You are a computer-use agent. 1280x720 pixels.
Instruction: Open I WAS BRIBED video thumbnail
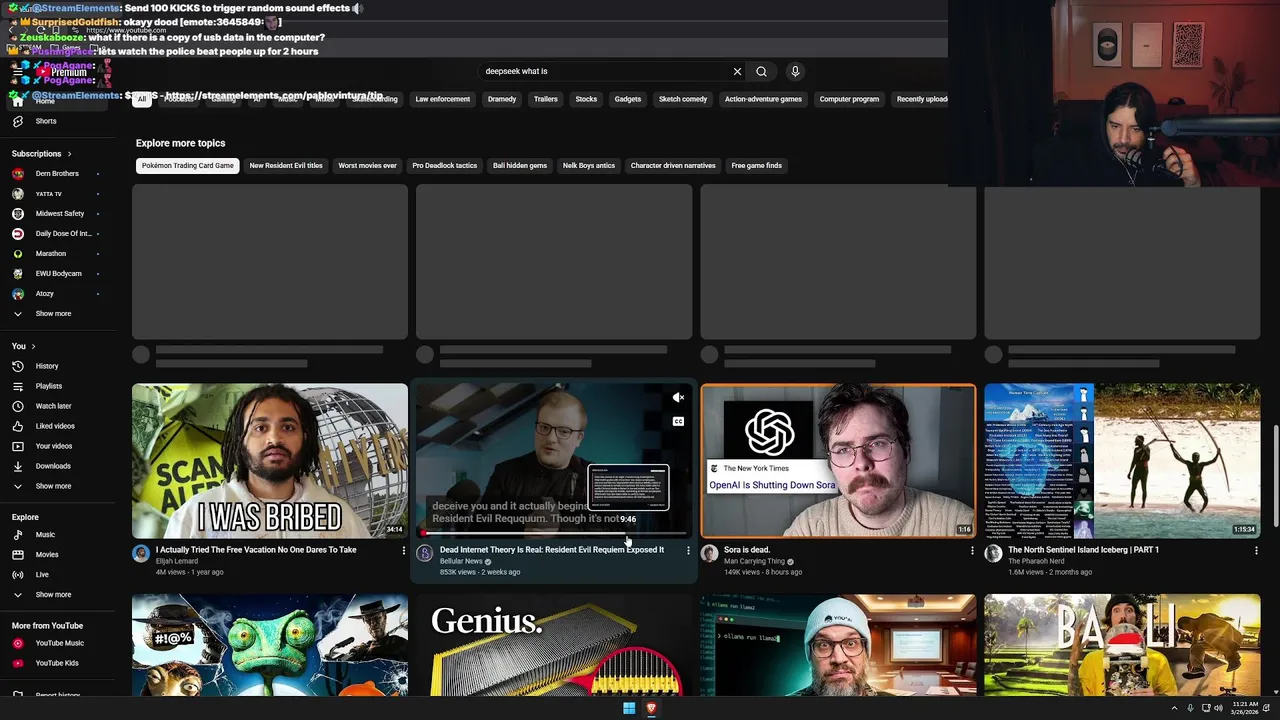(x=270, y=461)
